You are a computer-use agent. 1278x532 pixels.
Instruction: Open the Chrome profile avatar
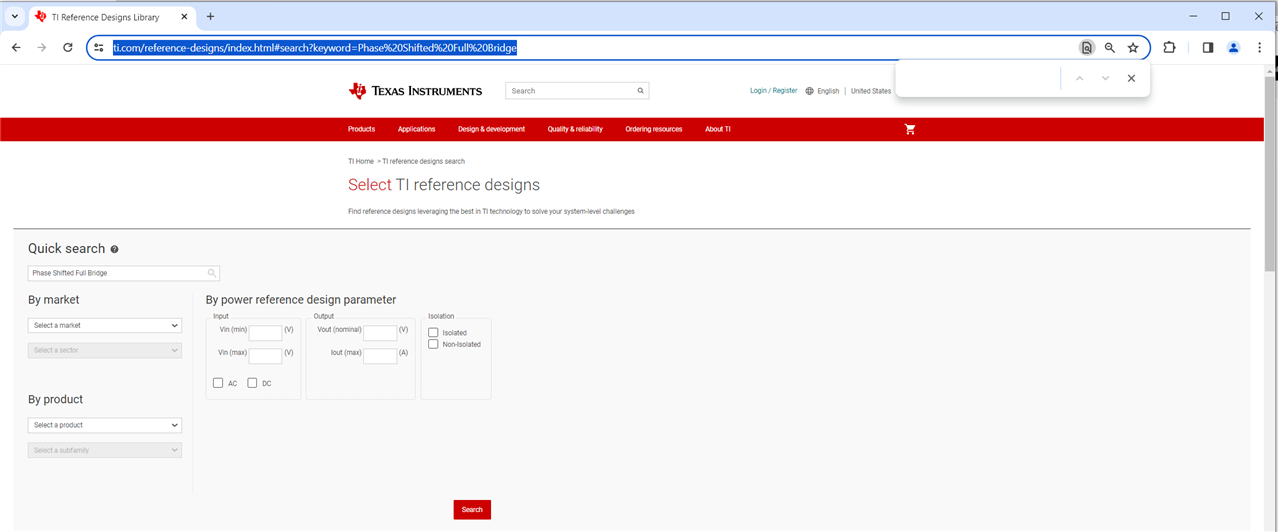1233,47
